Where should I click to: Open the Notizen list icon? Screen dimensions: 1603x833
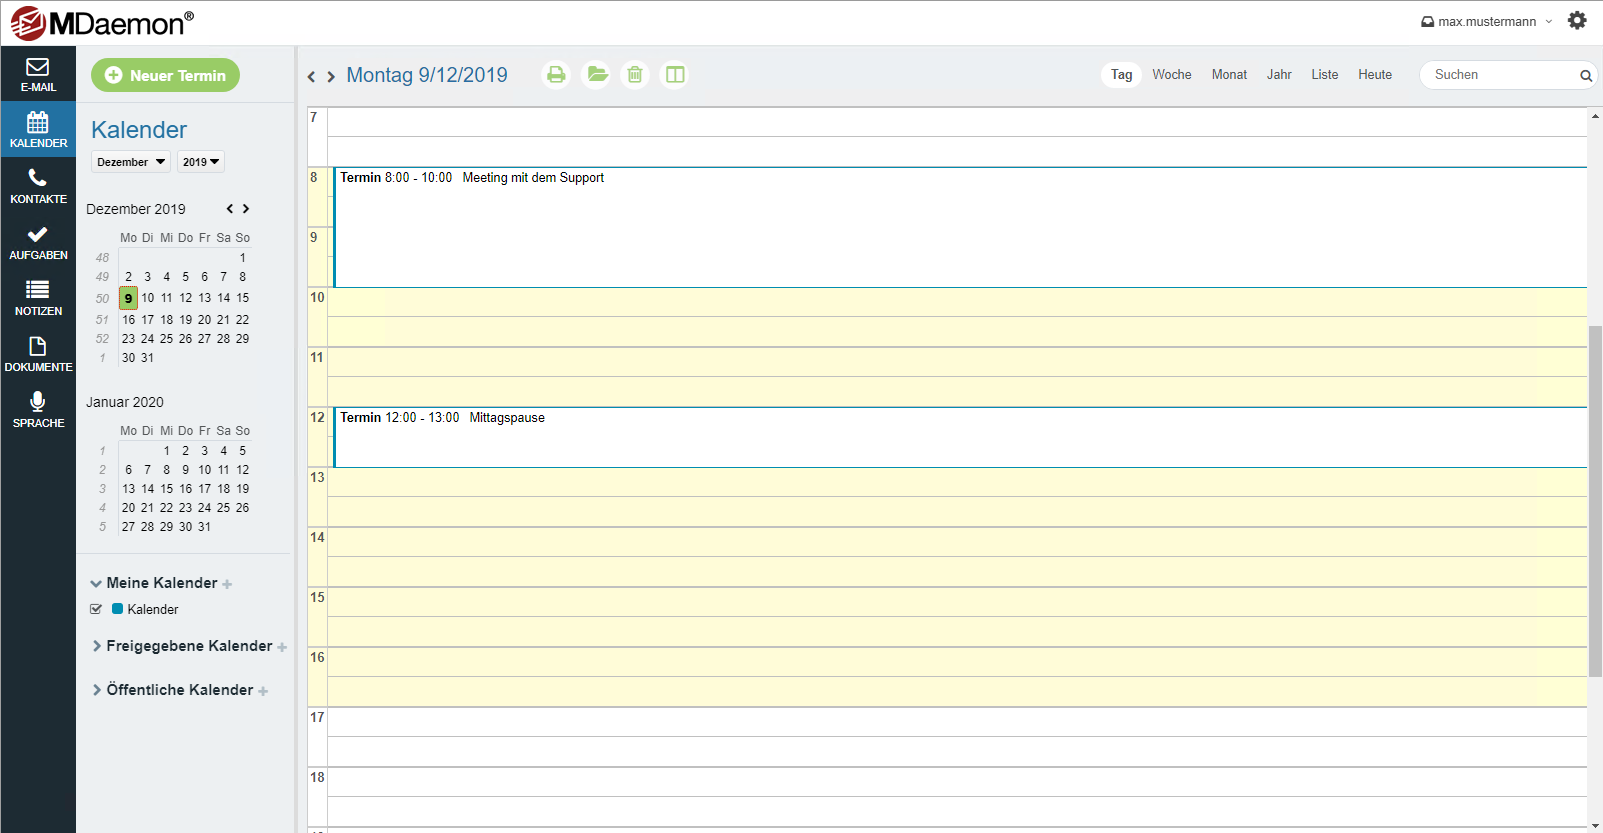38,298
